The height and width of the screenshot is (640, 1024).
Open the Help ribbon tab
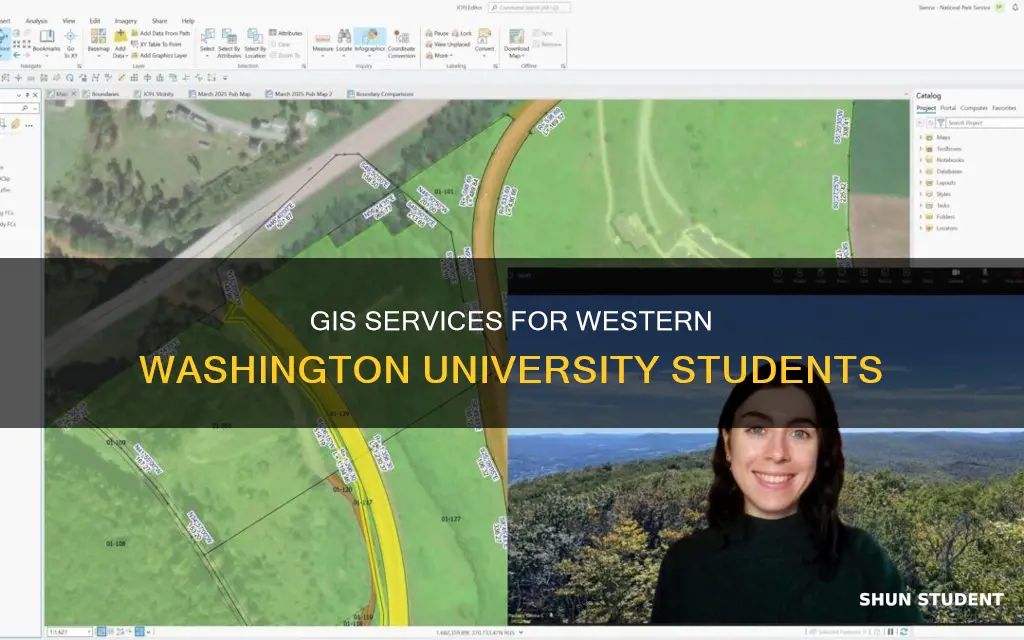pos(187,21)
